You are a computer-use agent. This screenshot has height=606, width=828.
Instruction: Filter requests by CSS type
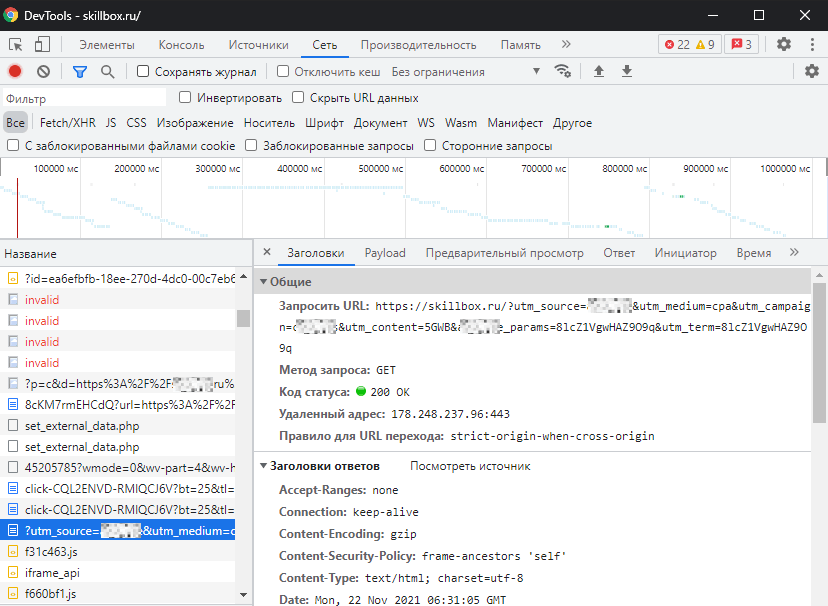point(136,123)
